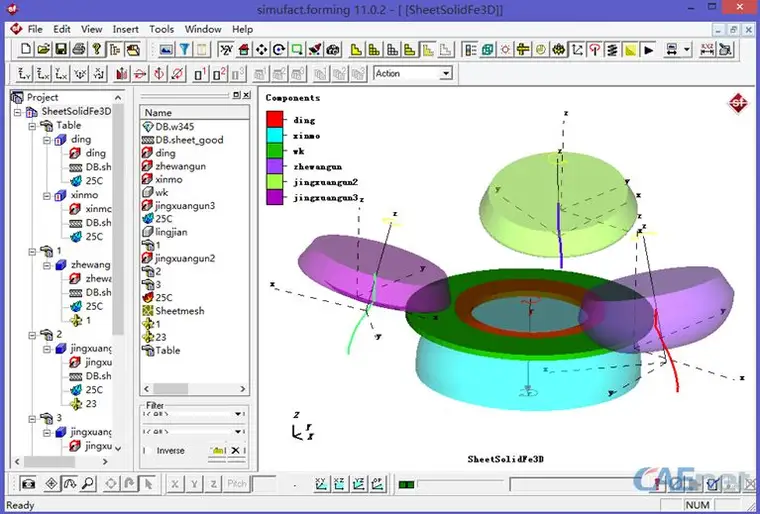
Task: Collapse the xinmo node in project tree
Action: coord(47,196)
